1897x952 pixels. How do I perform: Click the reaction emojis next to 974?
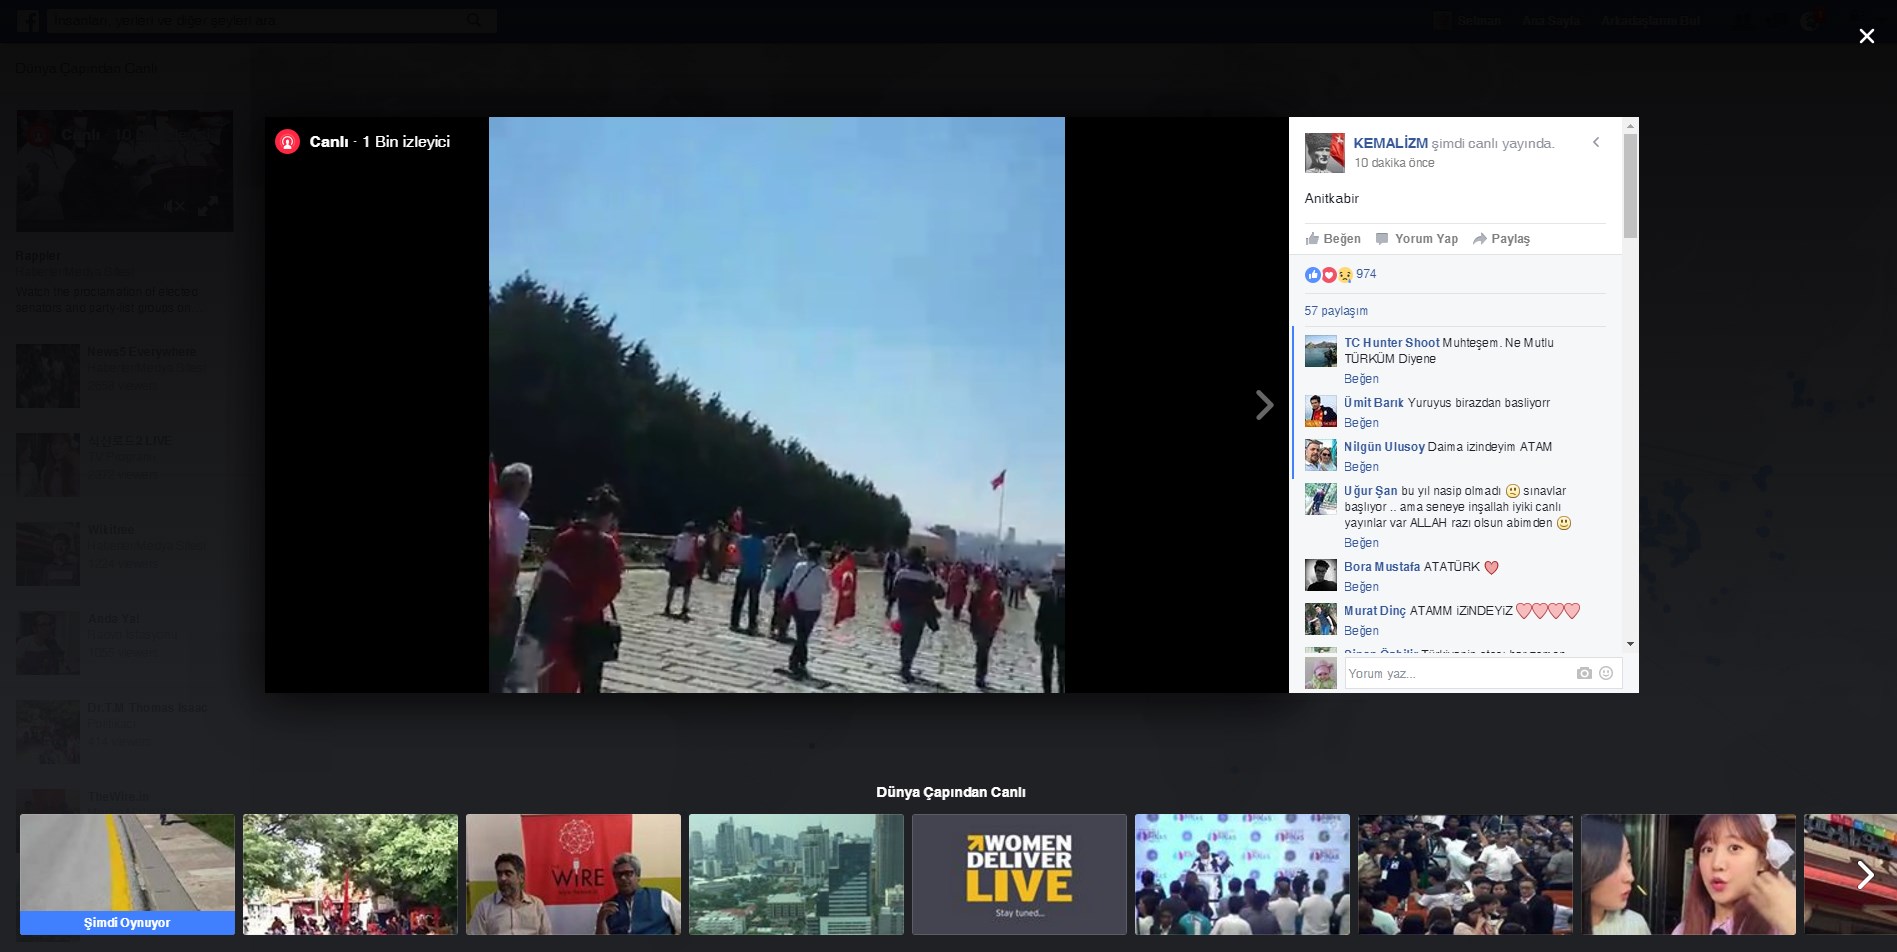point(1328,275)
